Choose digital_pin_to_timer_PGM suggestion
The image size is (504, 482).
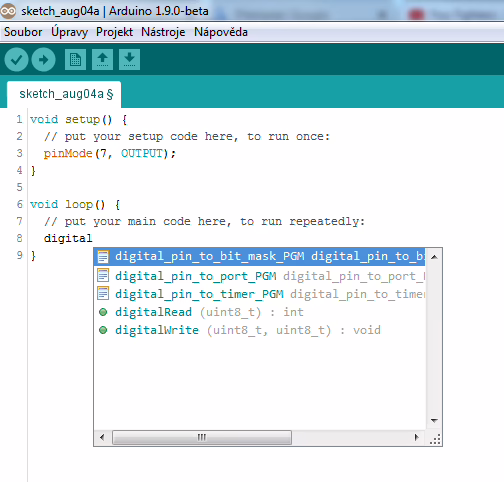259,294
